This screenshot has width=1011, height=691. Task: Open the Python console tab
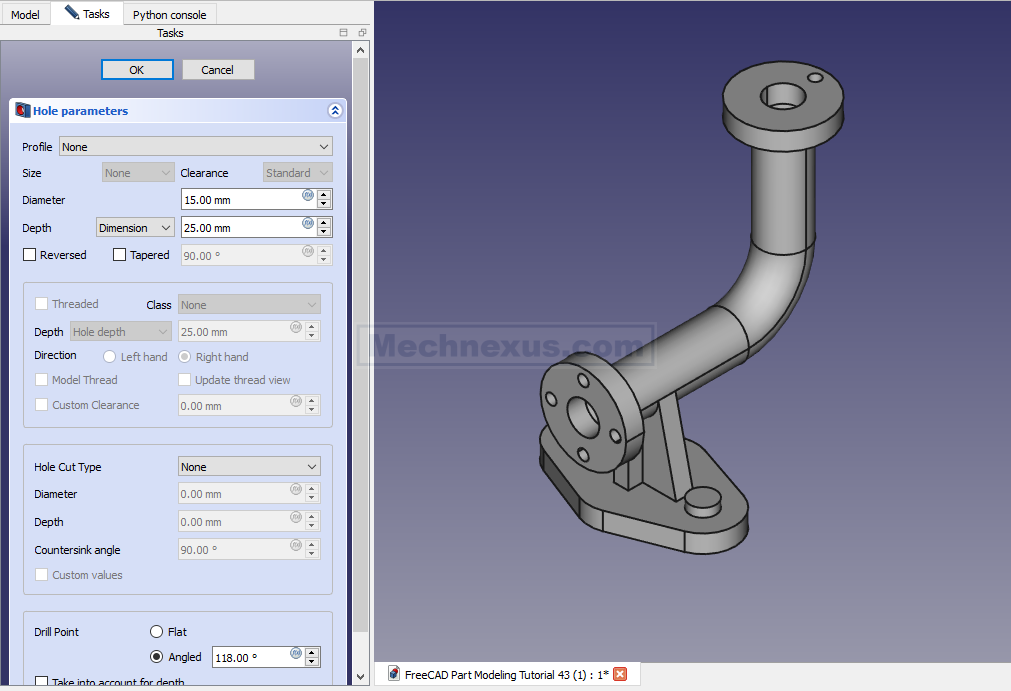click(x=169, y=15)
